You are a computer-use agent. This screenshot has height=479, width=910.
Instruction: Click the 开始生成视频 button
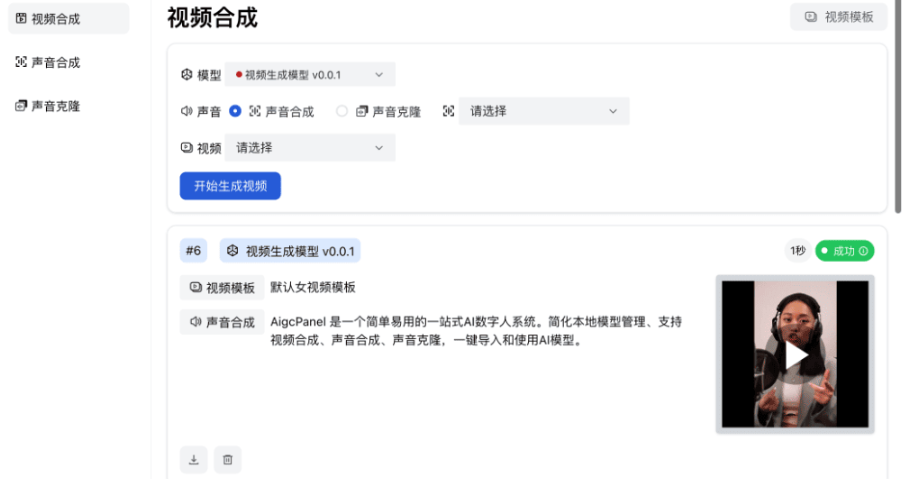pos(230,186)
